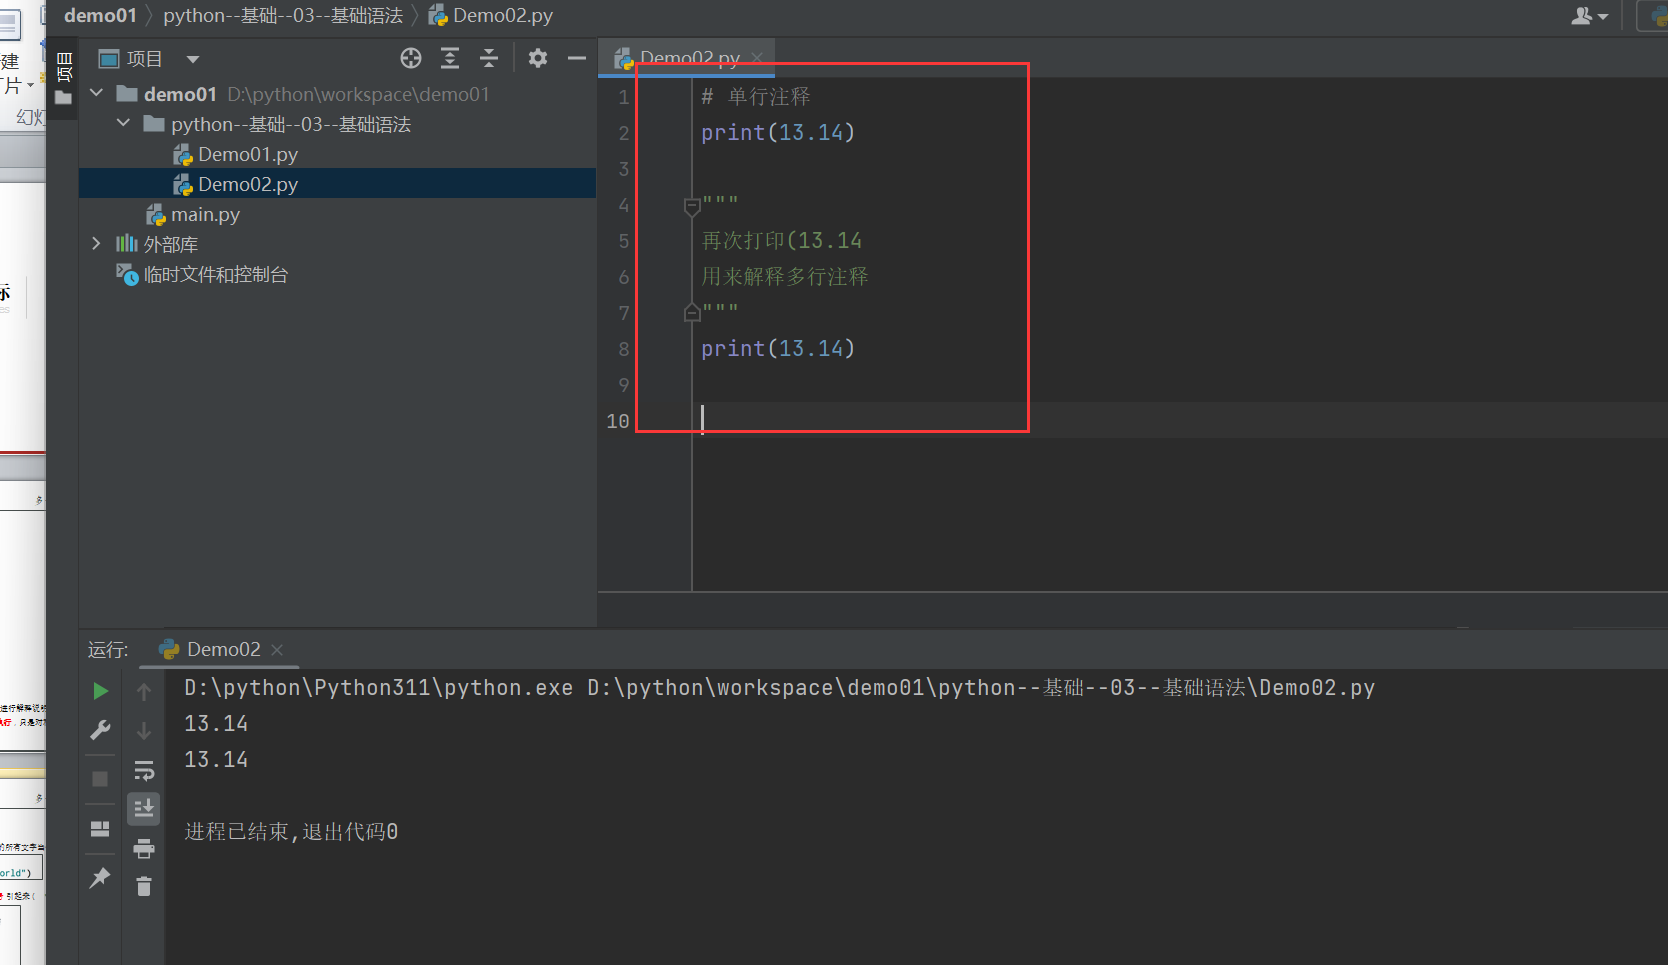
Task: Toggle scroll to end in console
Action: (x=144, y=808)
